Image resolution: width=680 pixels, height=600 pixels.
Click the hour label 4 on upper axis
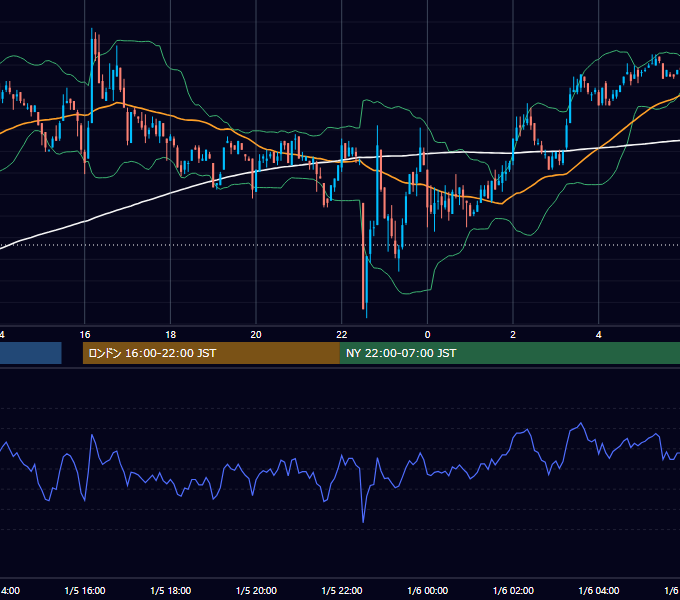(598, 335)
